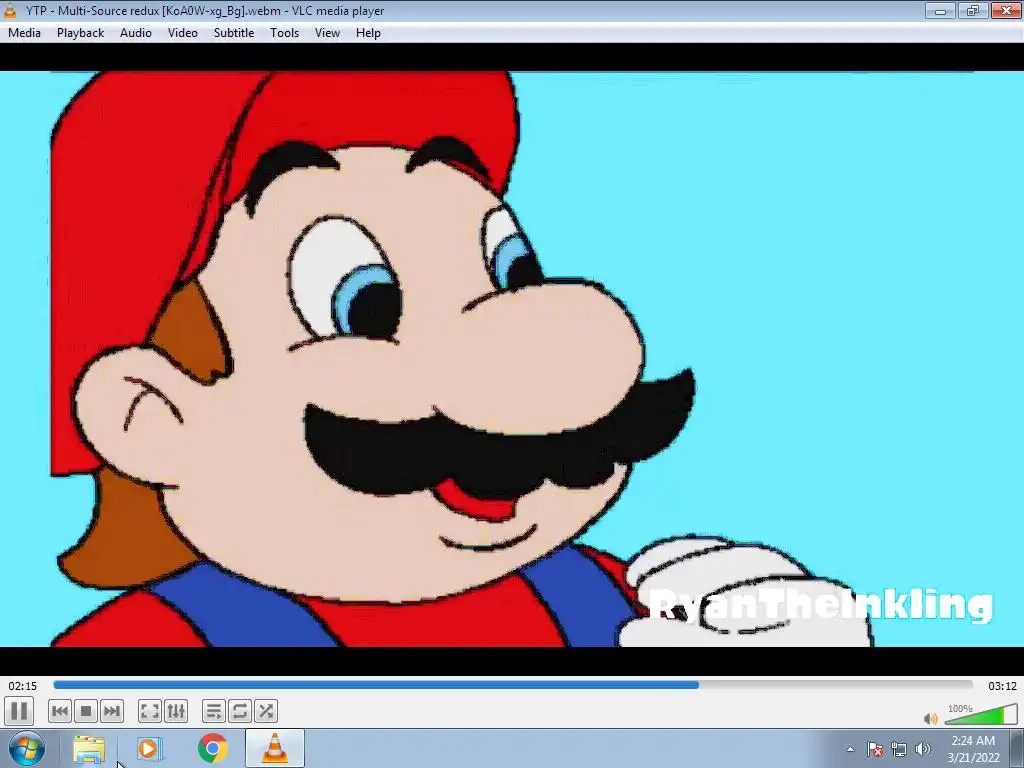Viewport: 1024px width, 768px height.
Task: Open the Help menu
Action: [x=368, y=33]
